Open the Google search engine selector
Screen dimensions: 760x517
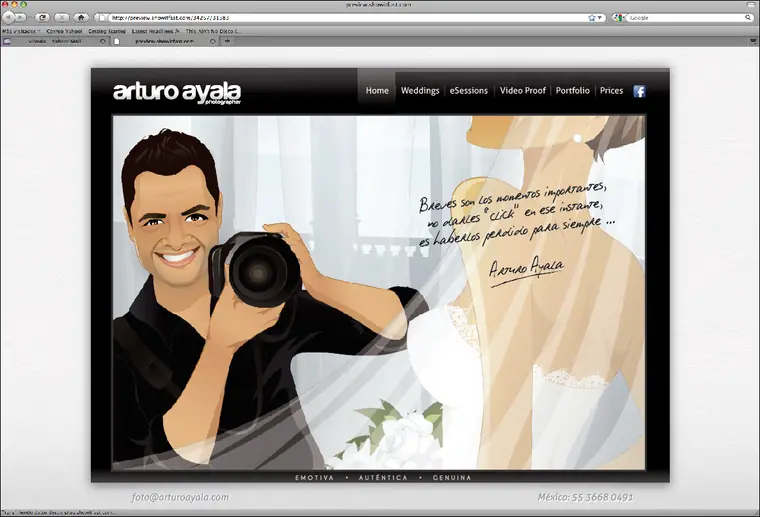(x=618, y=17)
